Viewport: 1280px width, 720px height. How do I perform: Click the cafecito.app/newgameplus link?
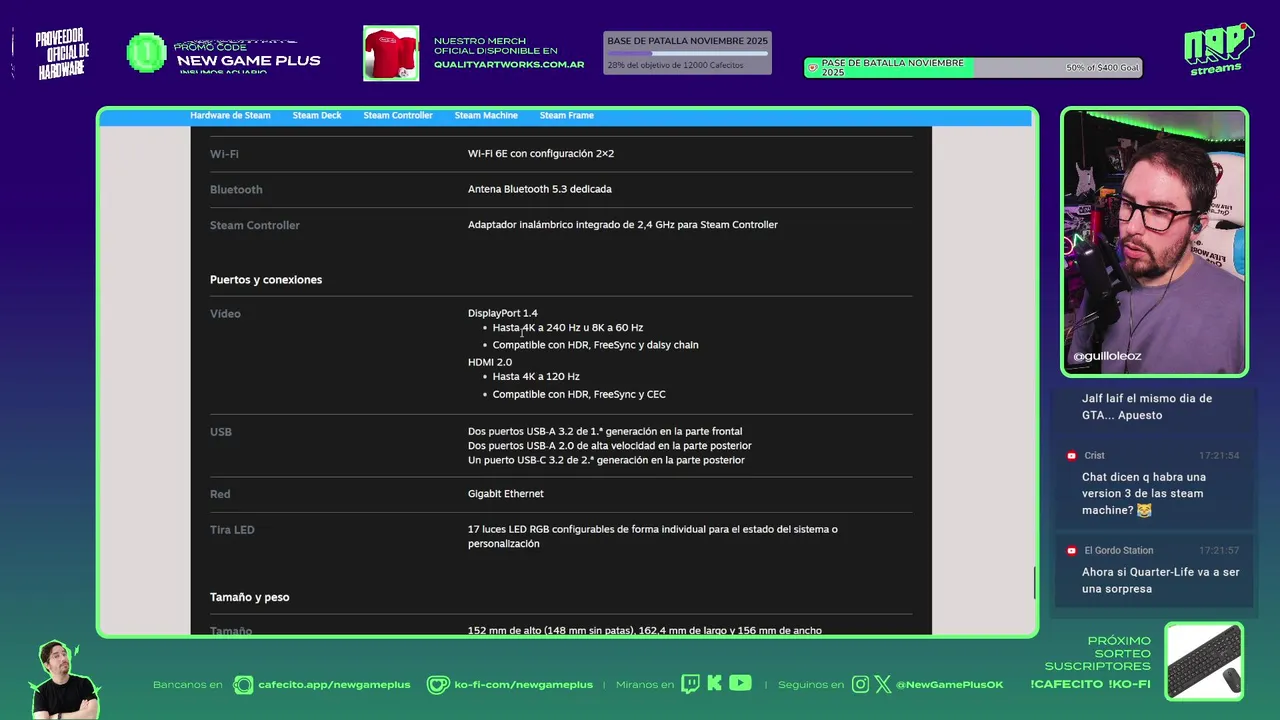(x=334, y=685)
